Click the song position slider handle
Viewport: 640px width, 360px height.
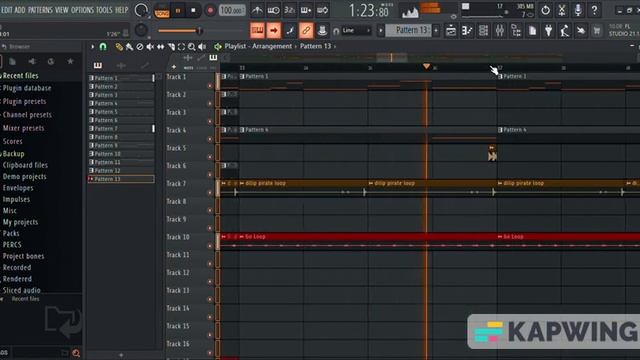200,31
